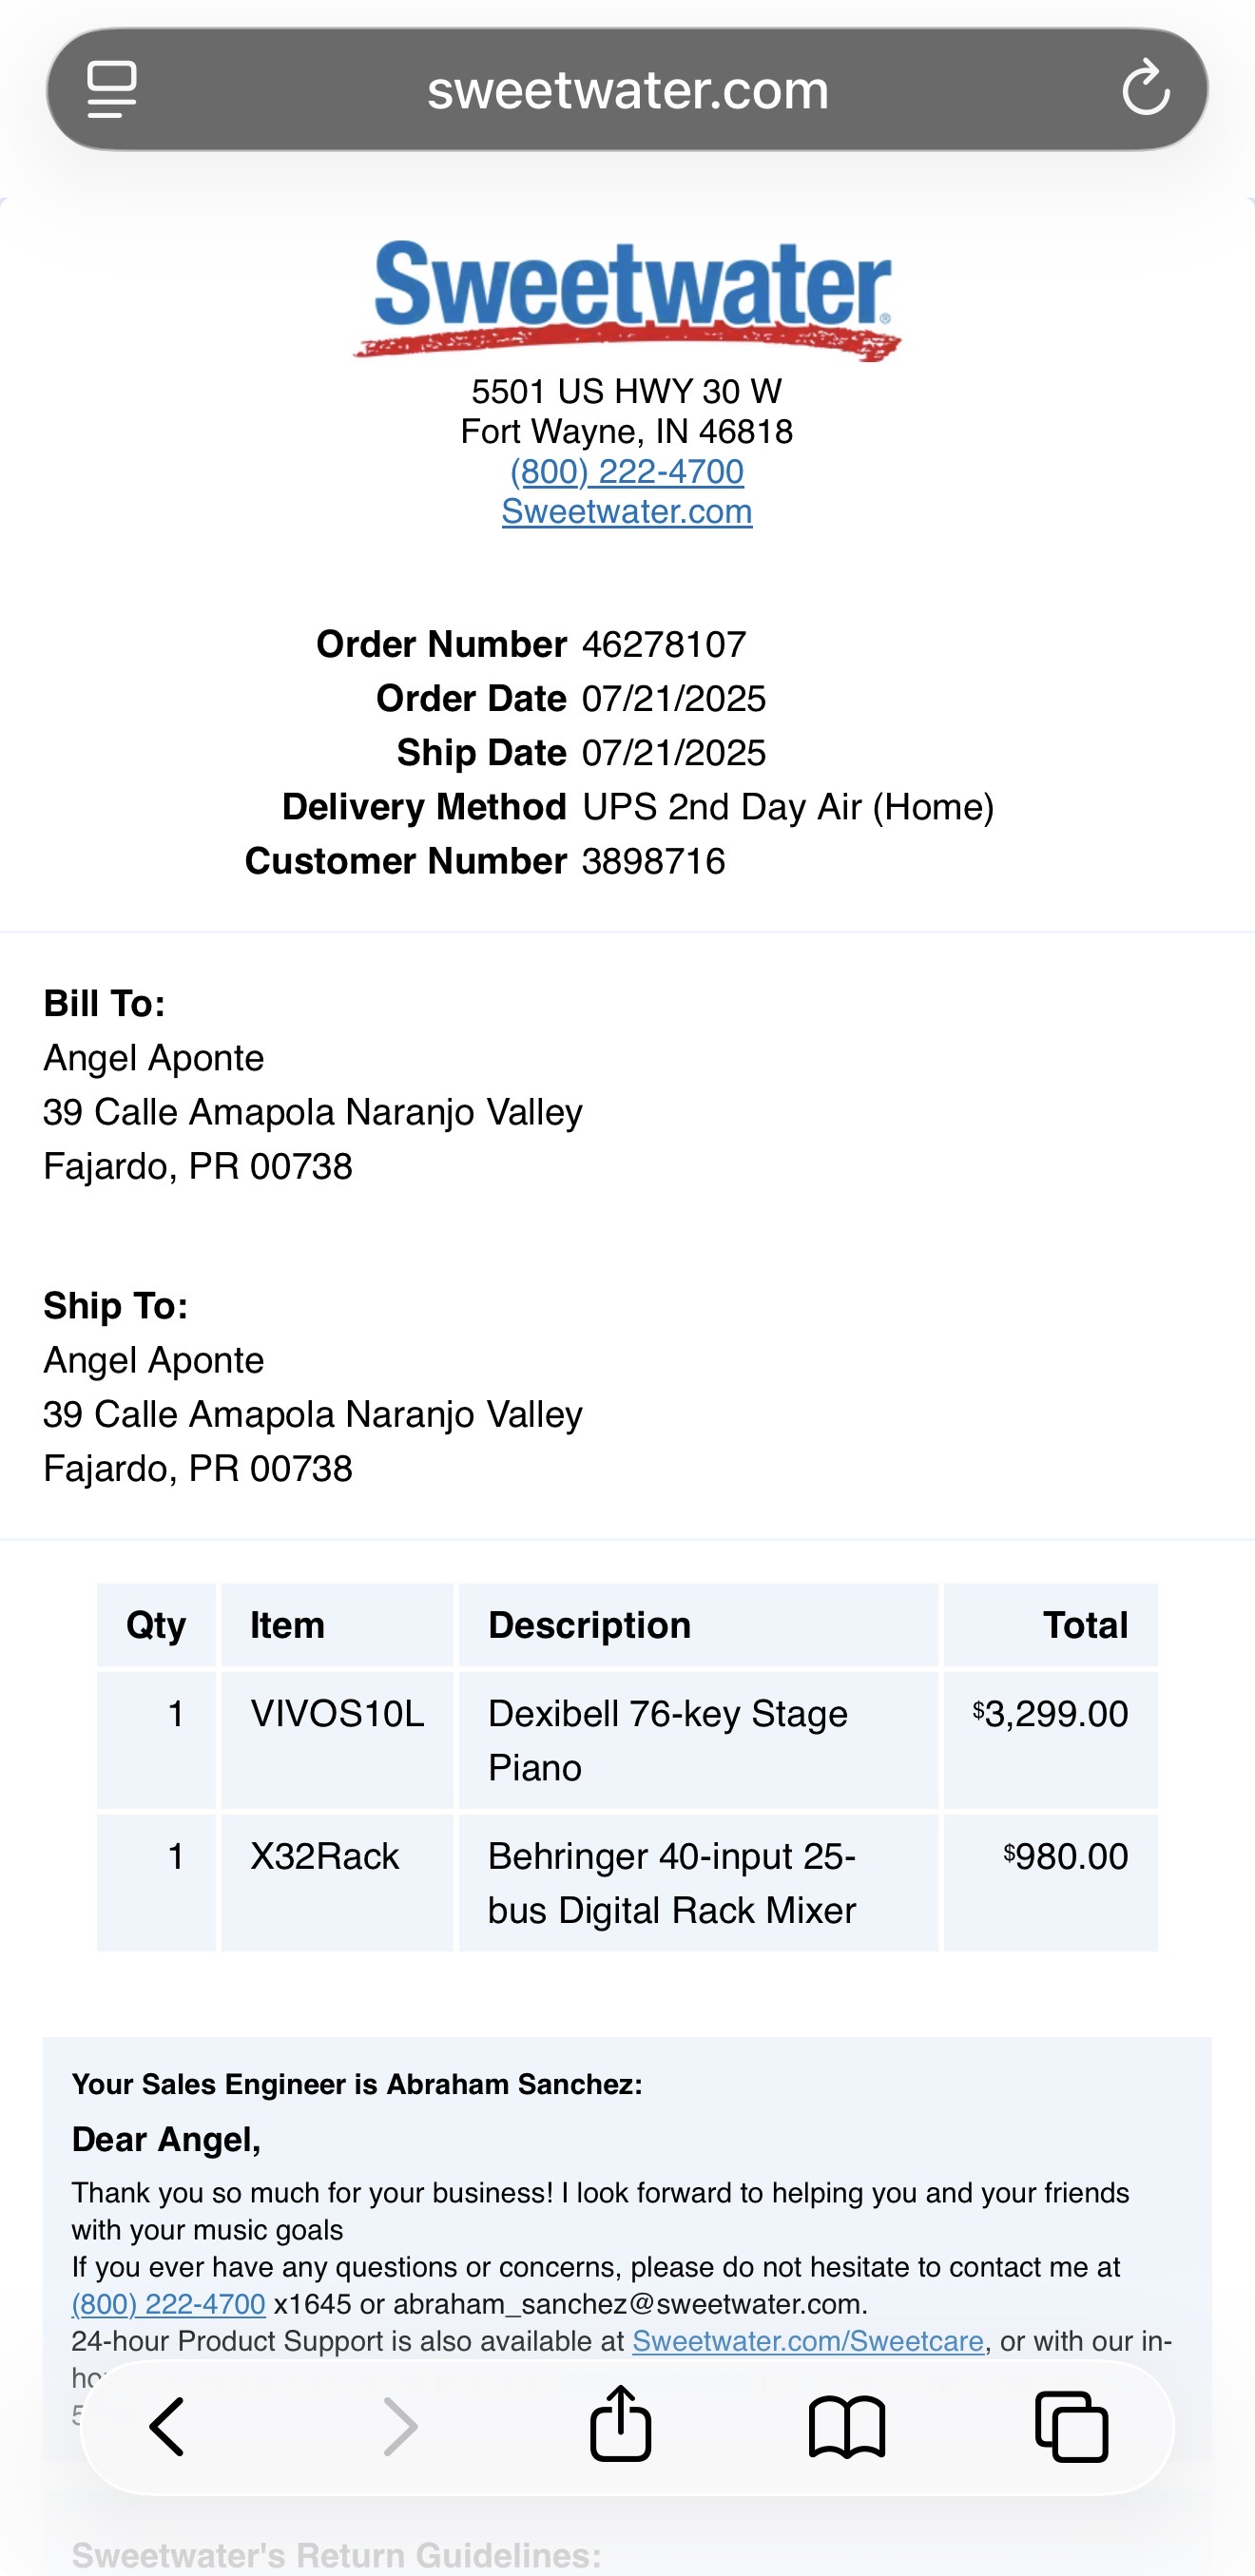This screenshot has width=1255, height=2576.
Task: Tap the $3,299.00 total cell
Action: tap(1051, 1714)
